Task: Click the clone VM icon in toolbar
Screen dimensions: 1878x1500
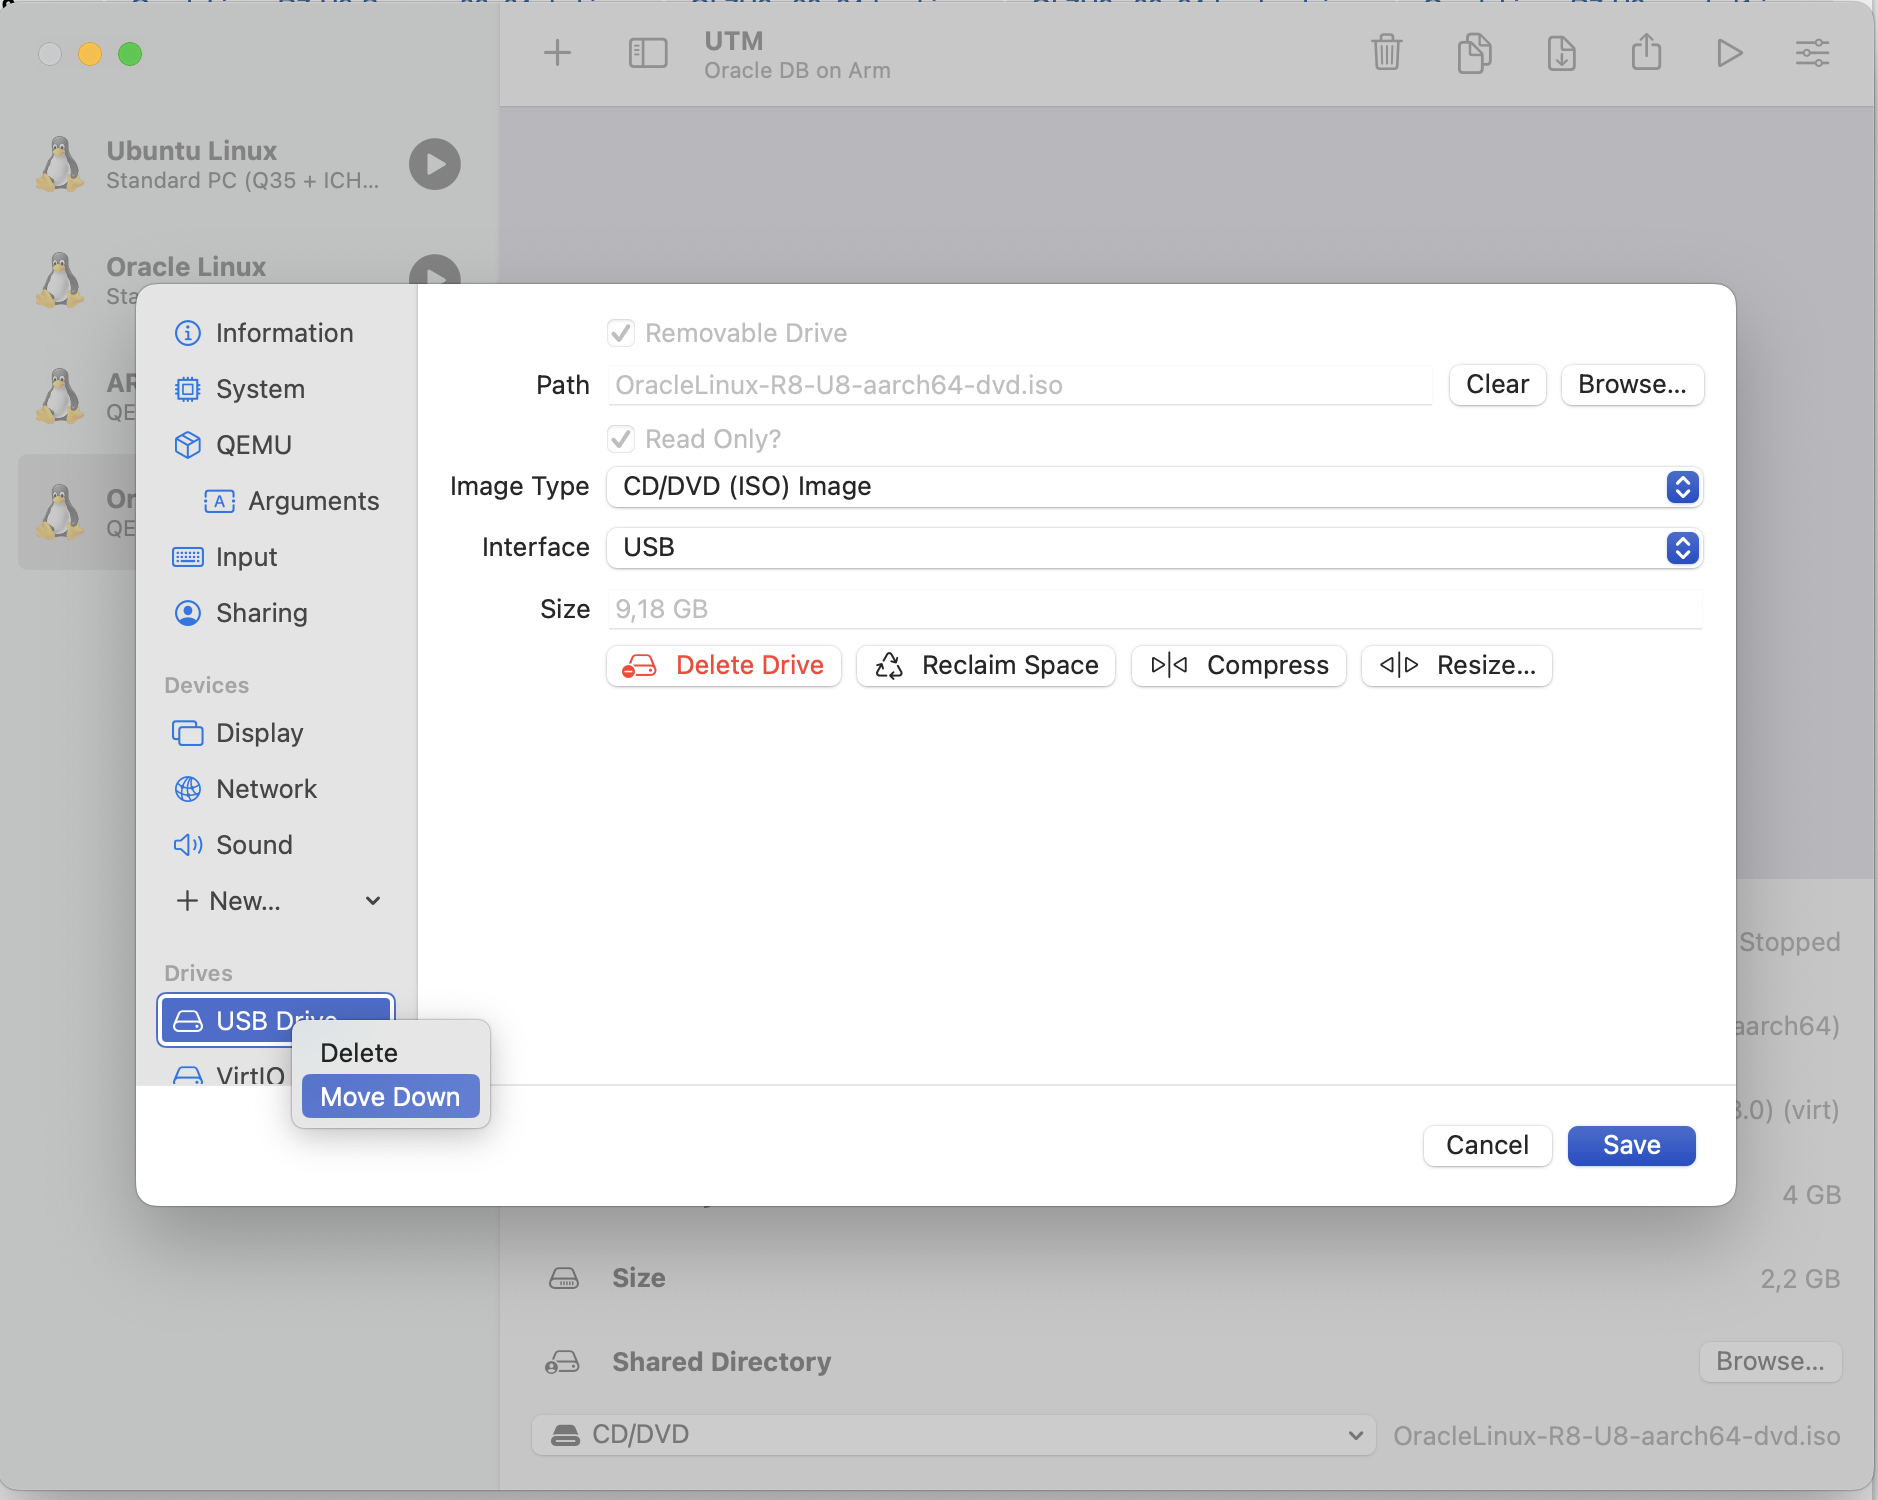Action: pyautogui.click(x=1474, y=53)
